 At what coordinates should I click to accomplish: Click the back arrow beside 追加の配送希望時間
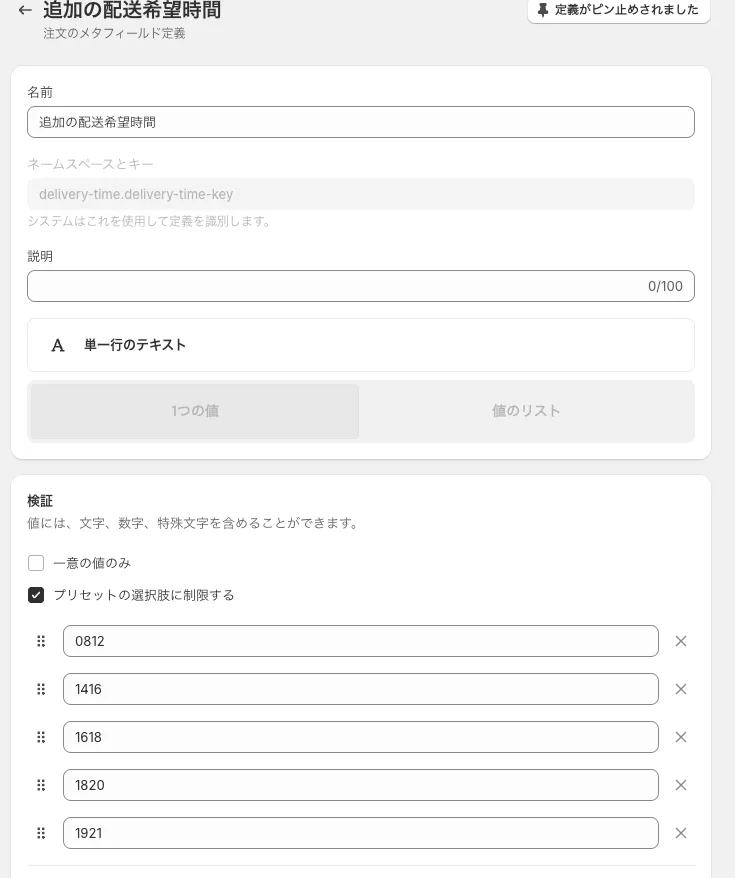click(x=25, y=11)
